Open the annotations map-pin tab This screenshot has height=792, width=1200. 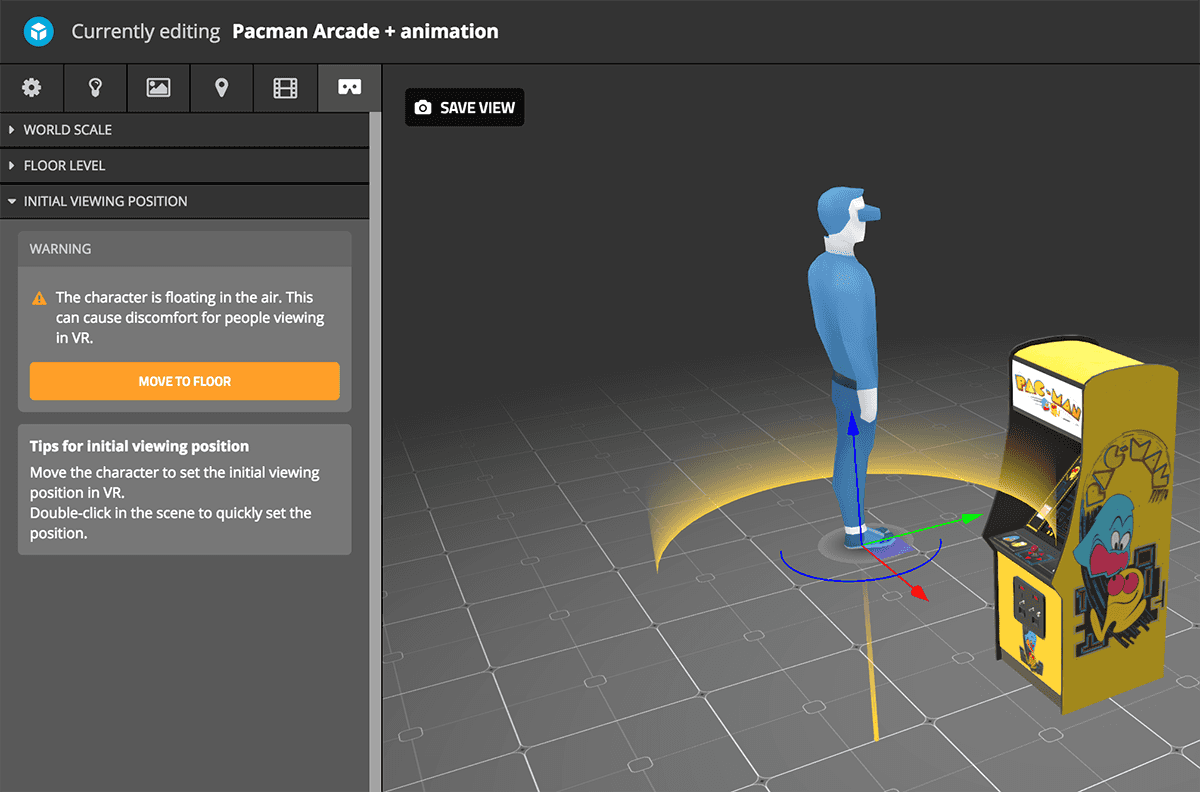tap(222, 88)
